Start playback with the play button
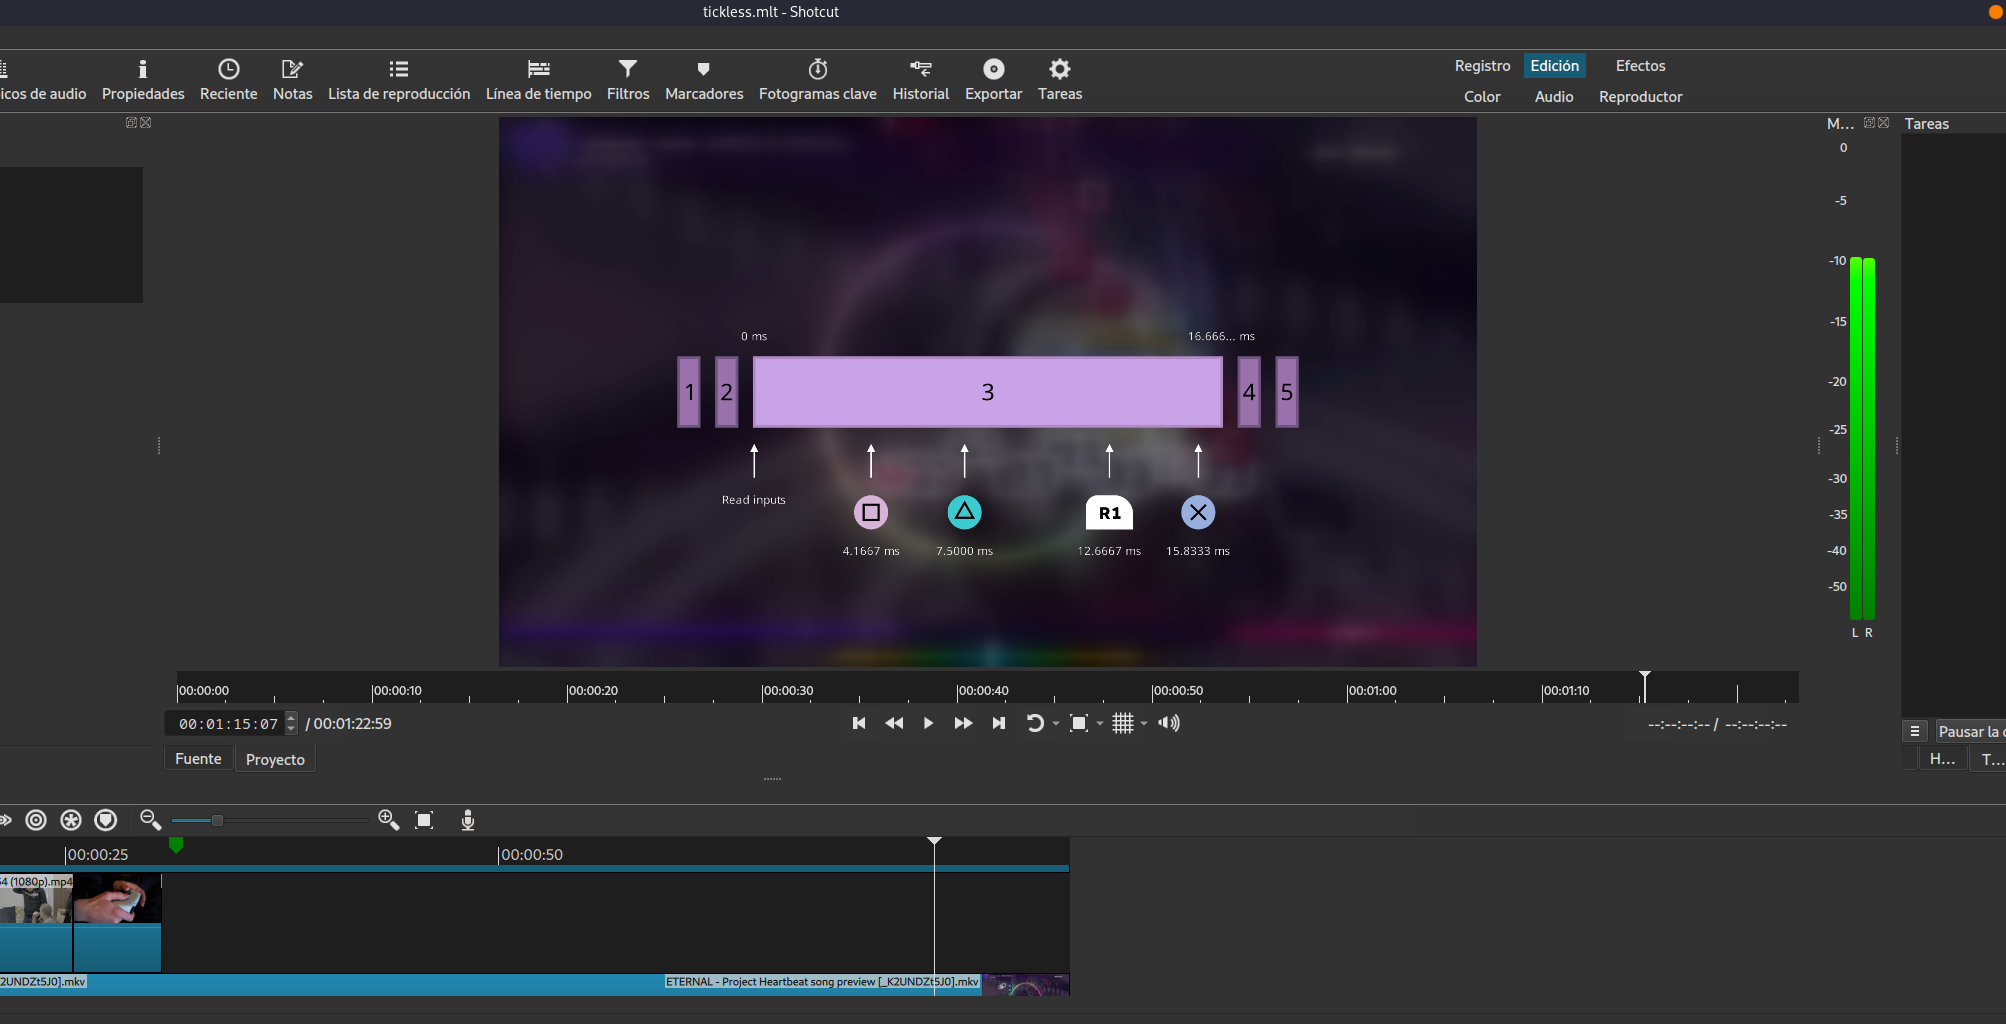This screenshot has width=2006, height=1024. (928, 723)
